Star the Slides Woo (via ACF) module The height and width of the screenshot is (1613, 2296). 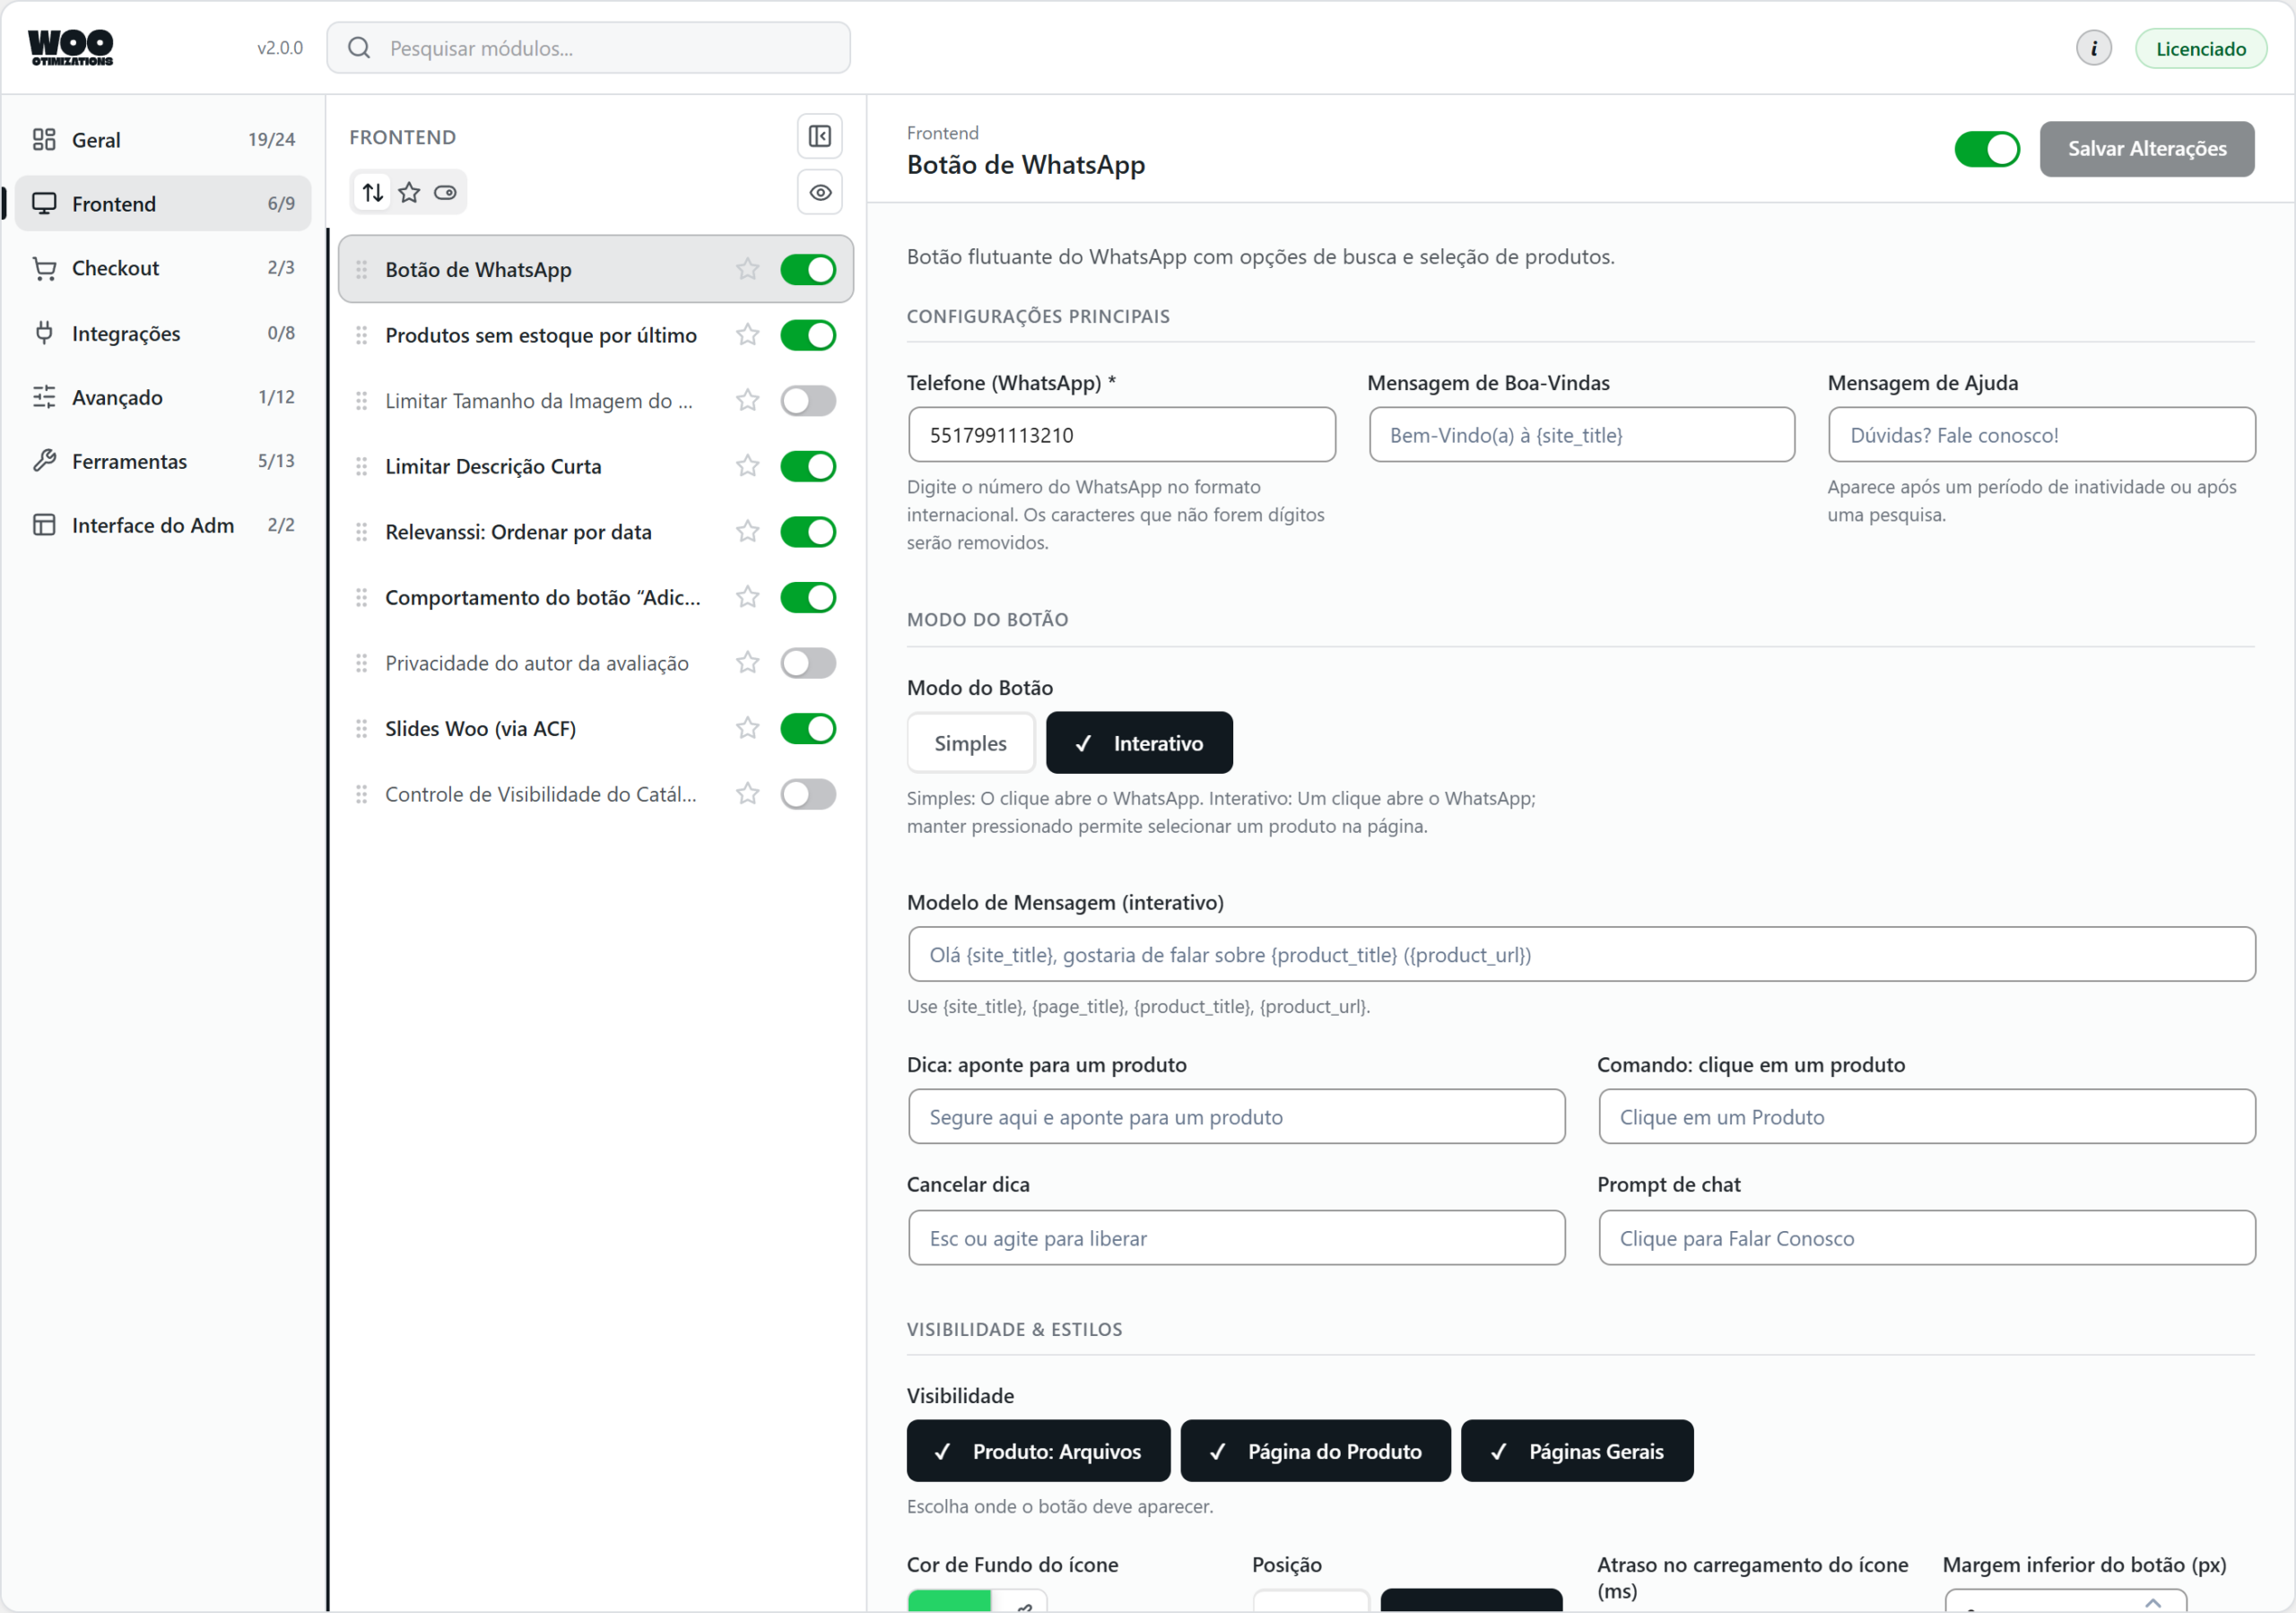[x=747, y=729]
